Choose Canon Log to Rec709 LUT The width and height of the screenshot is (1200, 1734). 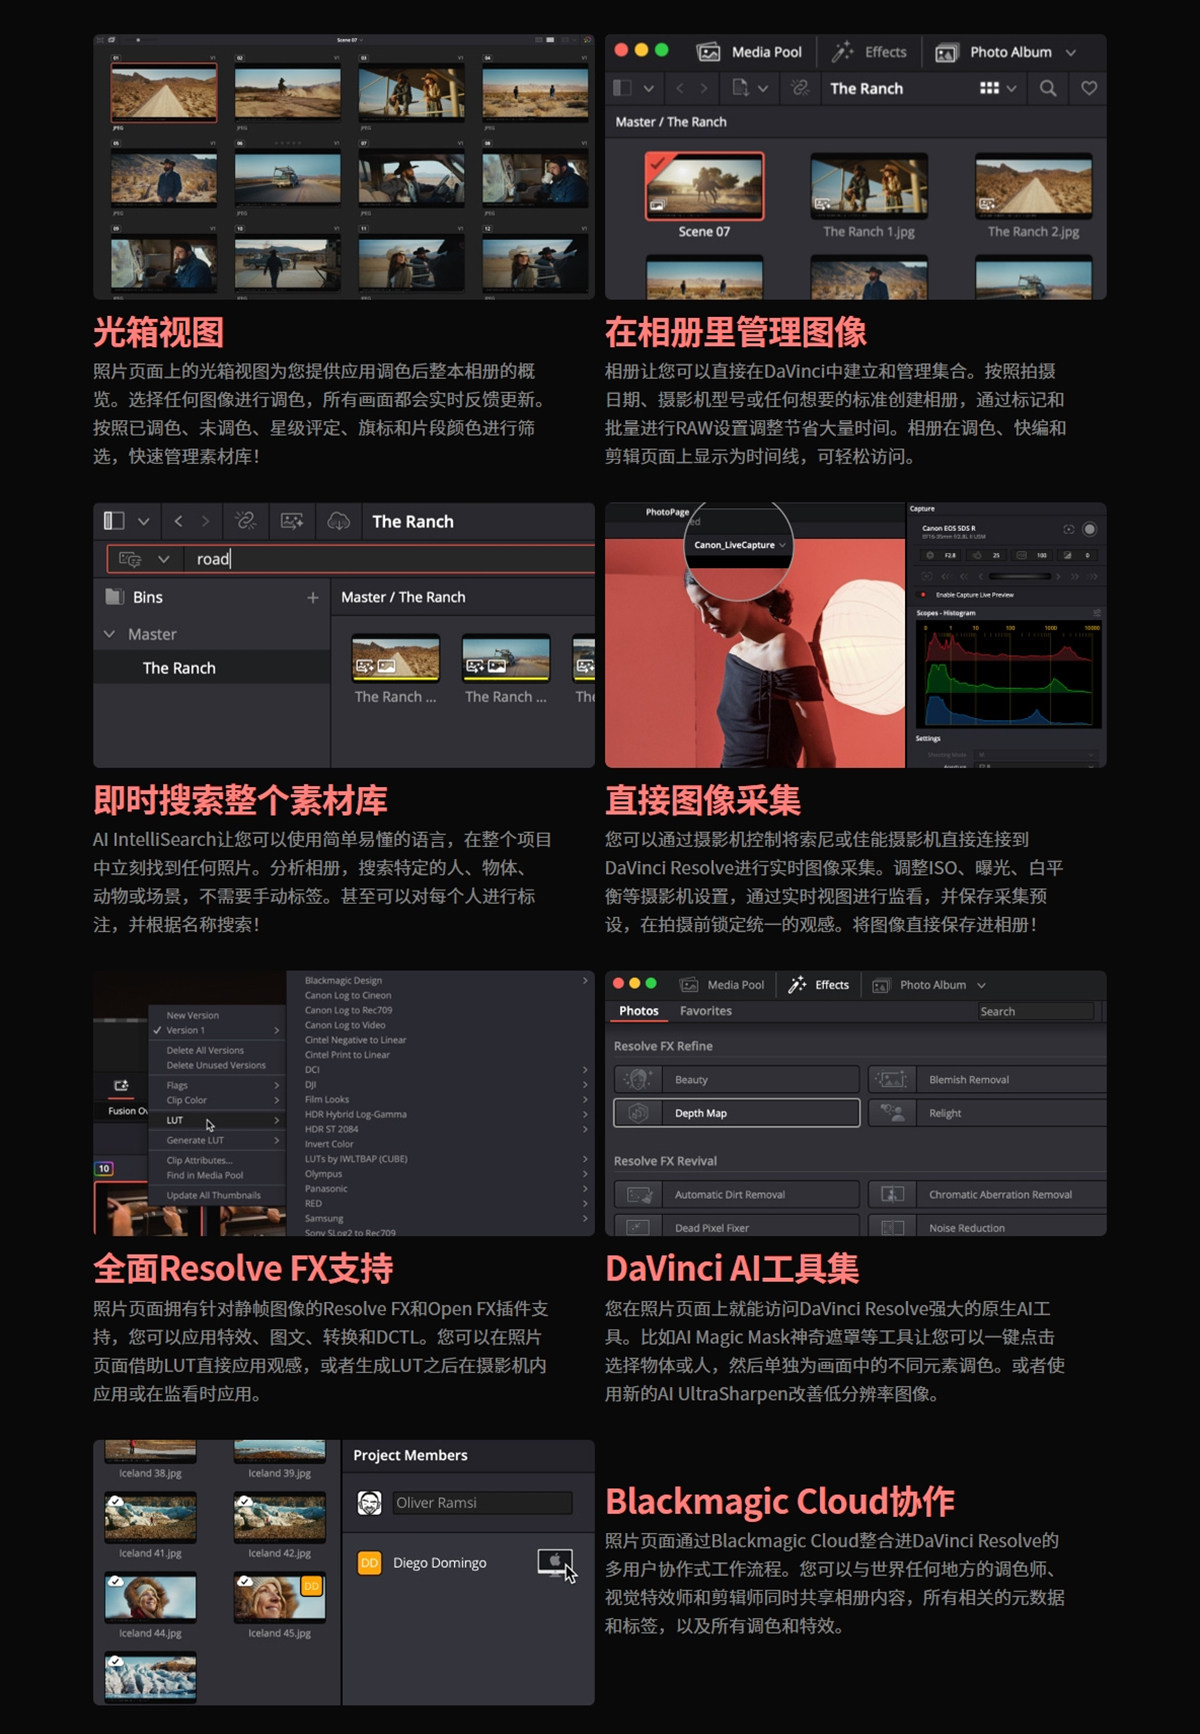[x=349, y=1010]
